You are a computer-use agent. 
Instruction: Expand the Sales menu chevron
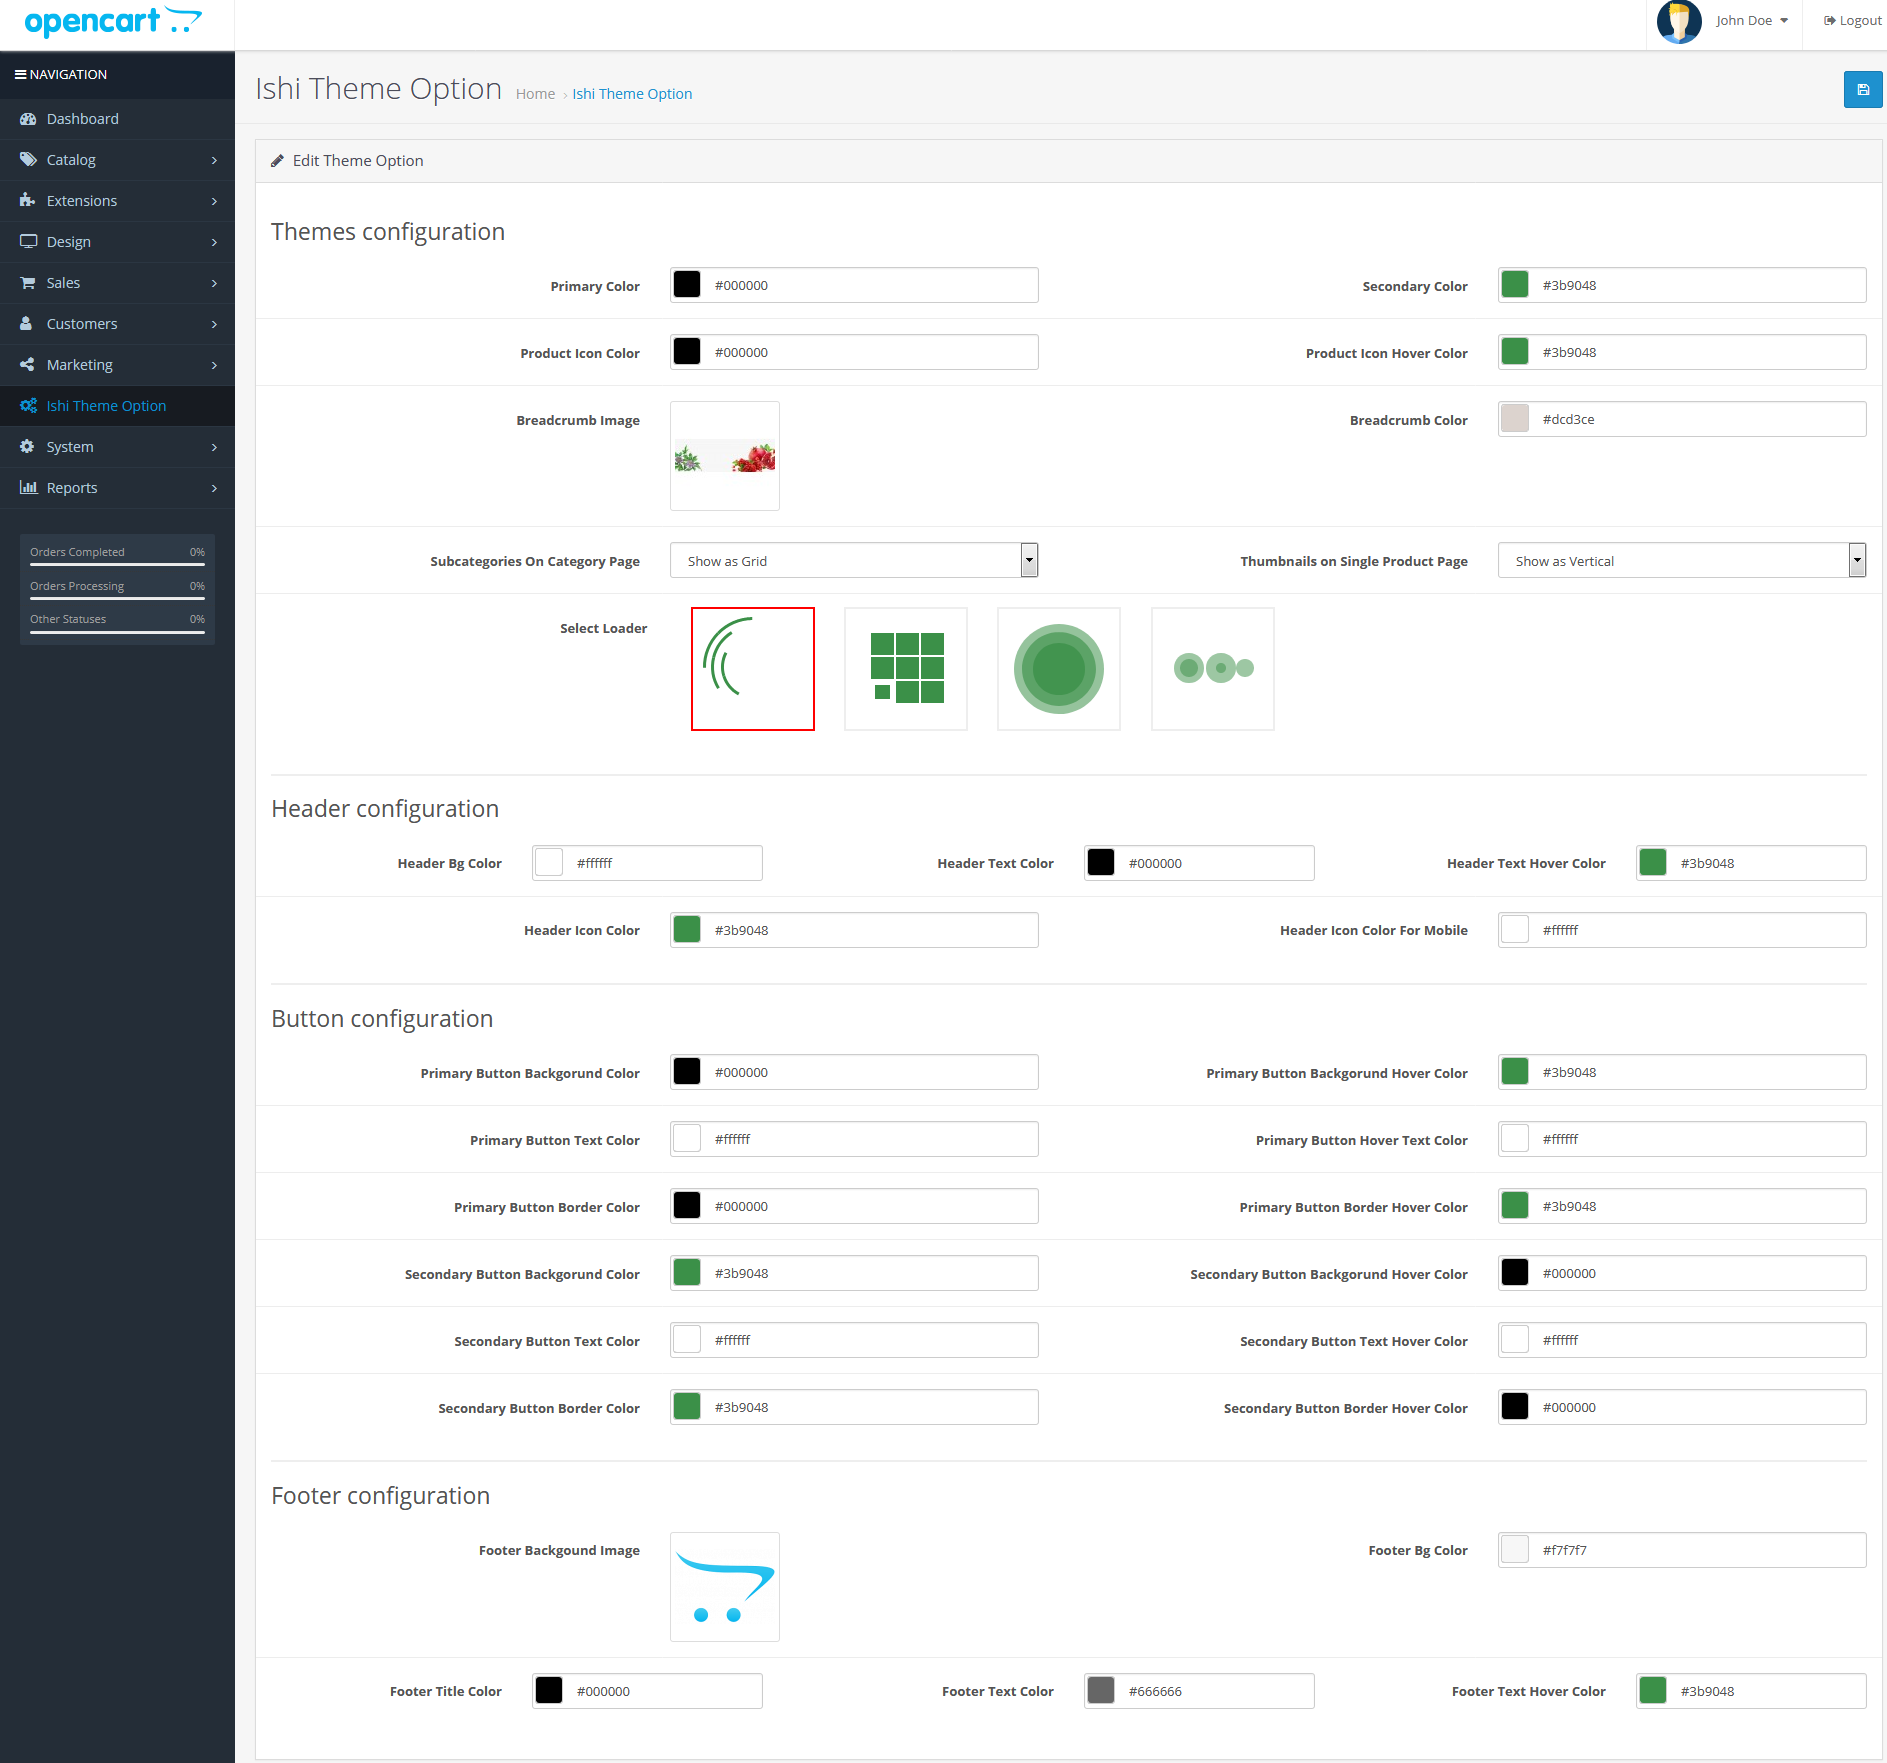214,283
